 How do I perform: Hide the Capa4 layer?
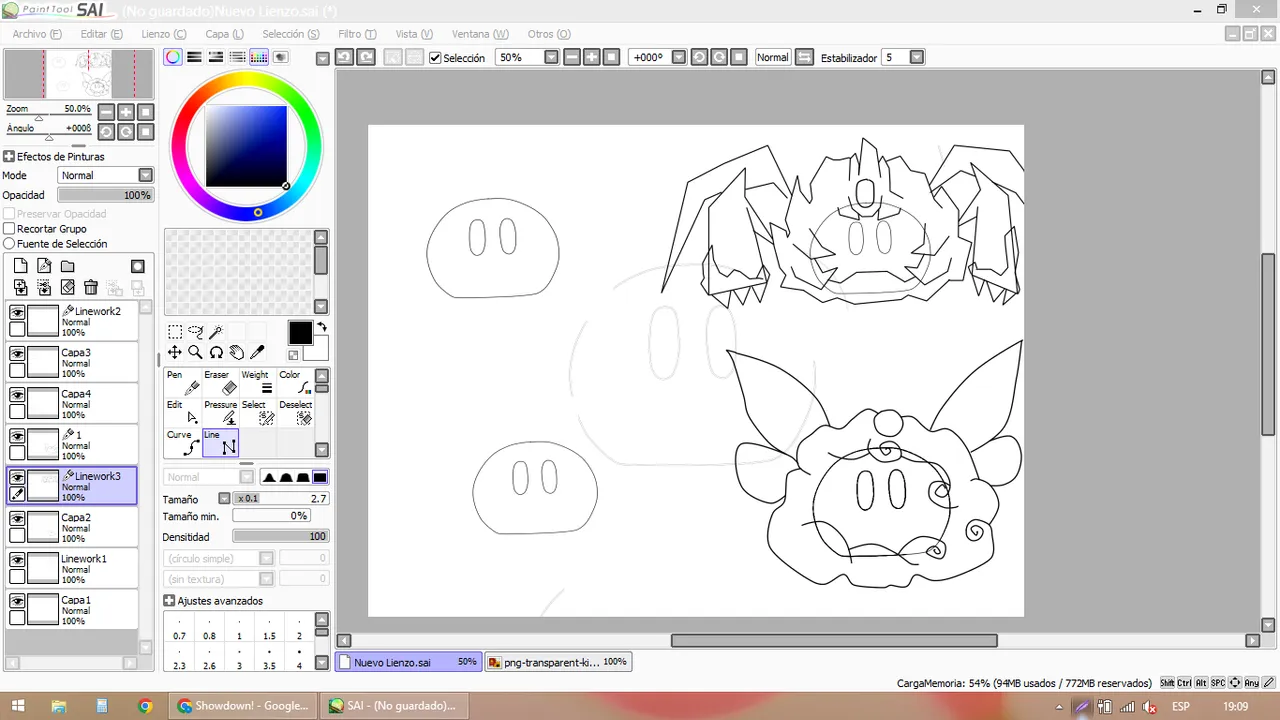[x=17, y=395]
